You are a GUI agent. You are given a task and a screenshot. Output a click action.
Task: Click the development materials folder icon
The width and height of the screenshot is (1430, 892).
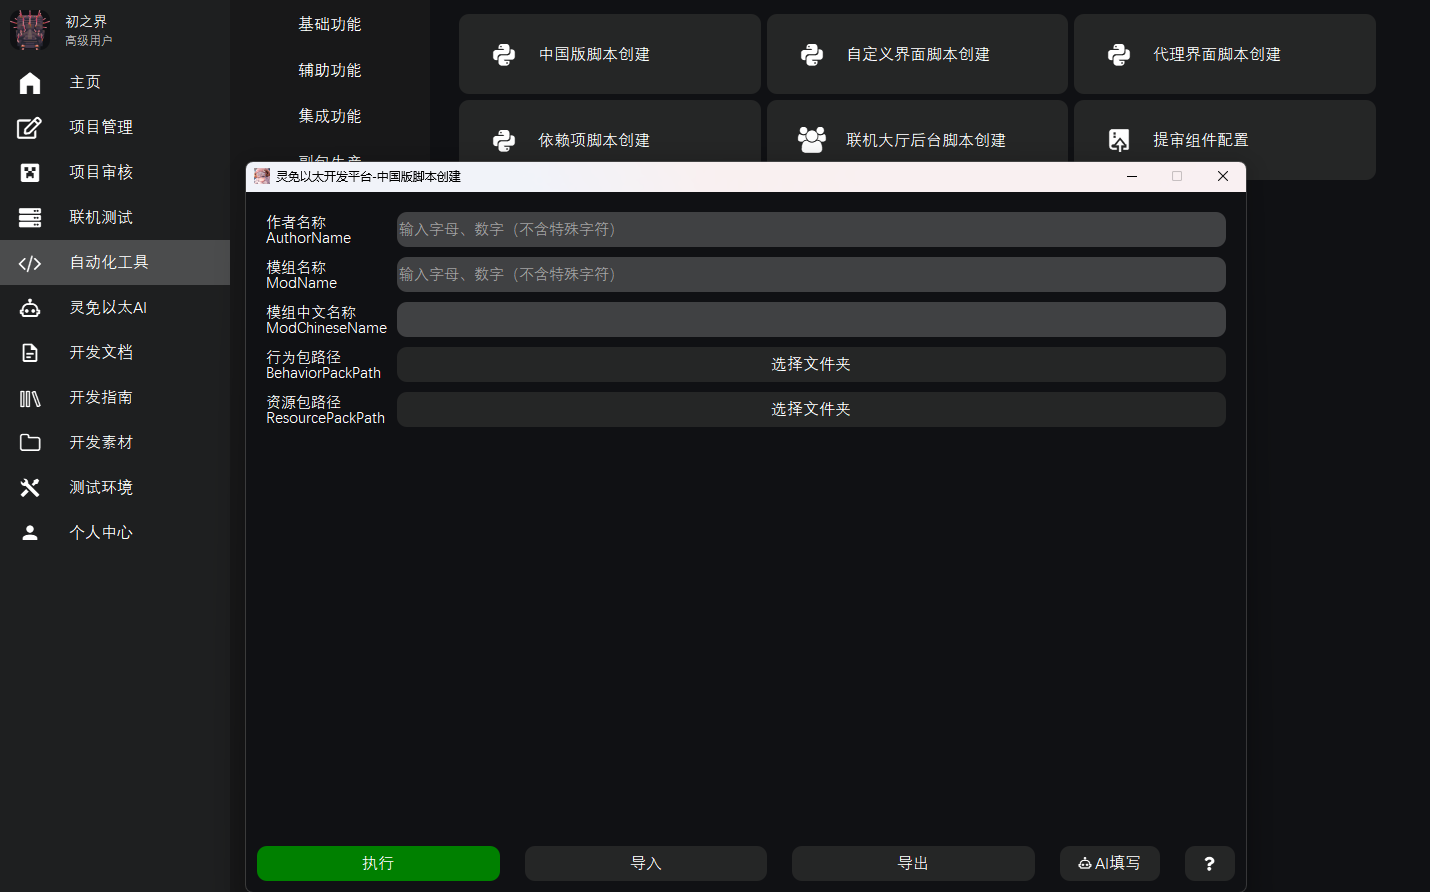[x=30, y=442]
